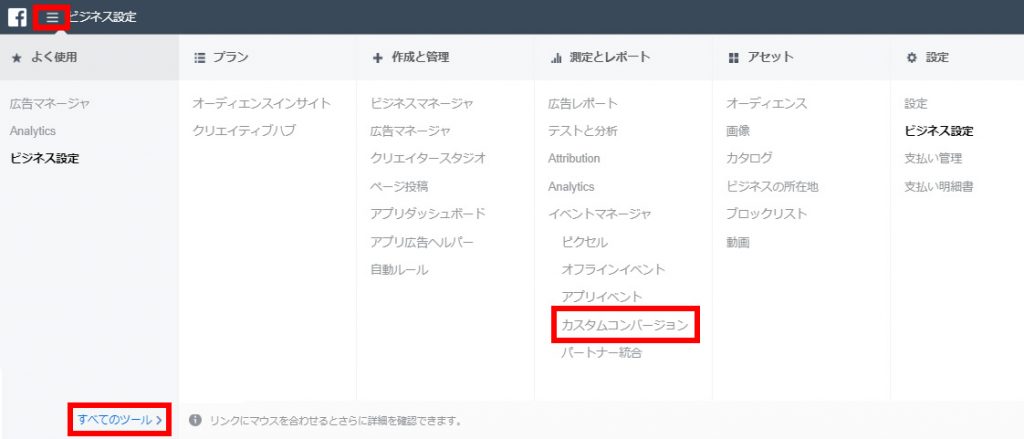The width and height of the screenshot is (1024, 439).
Task: Click the info icon in footer
Action: (x=195, y=420)
